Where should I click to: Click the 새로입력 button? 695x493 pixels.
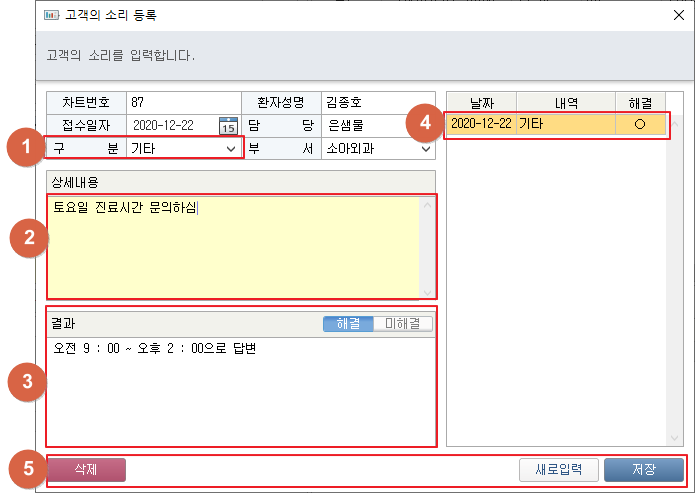pos(558,470)
